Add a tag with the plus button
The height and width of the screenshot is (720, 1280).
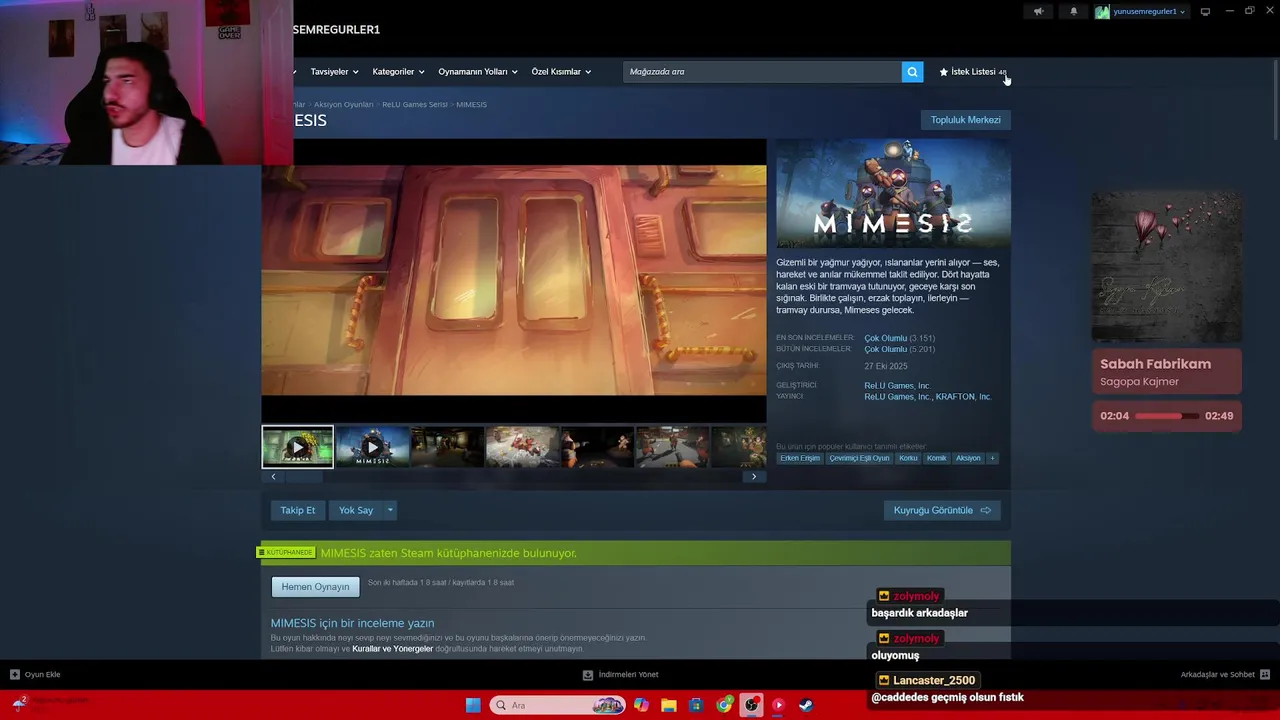992,458
